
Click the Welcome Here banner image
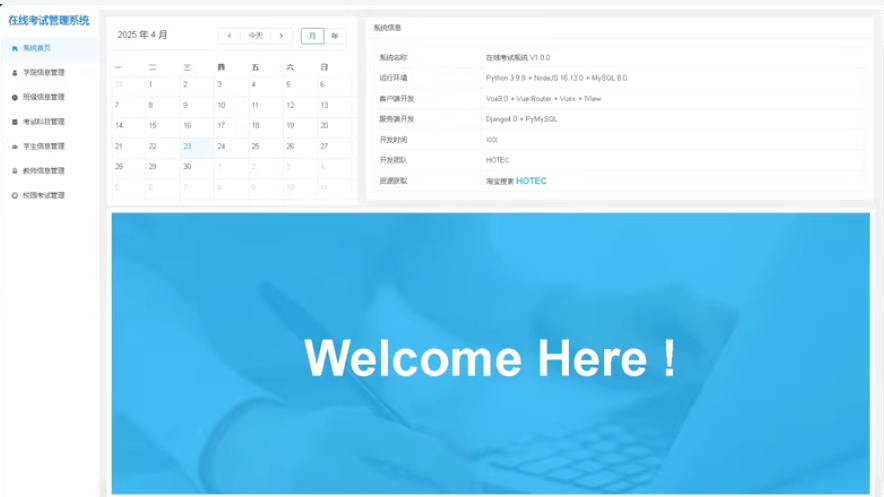[x=490, y=353]
